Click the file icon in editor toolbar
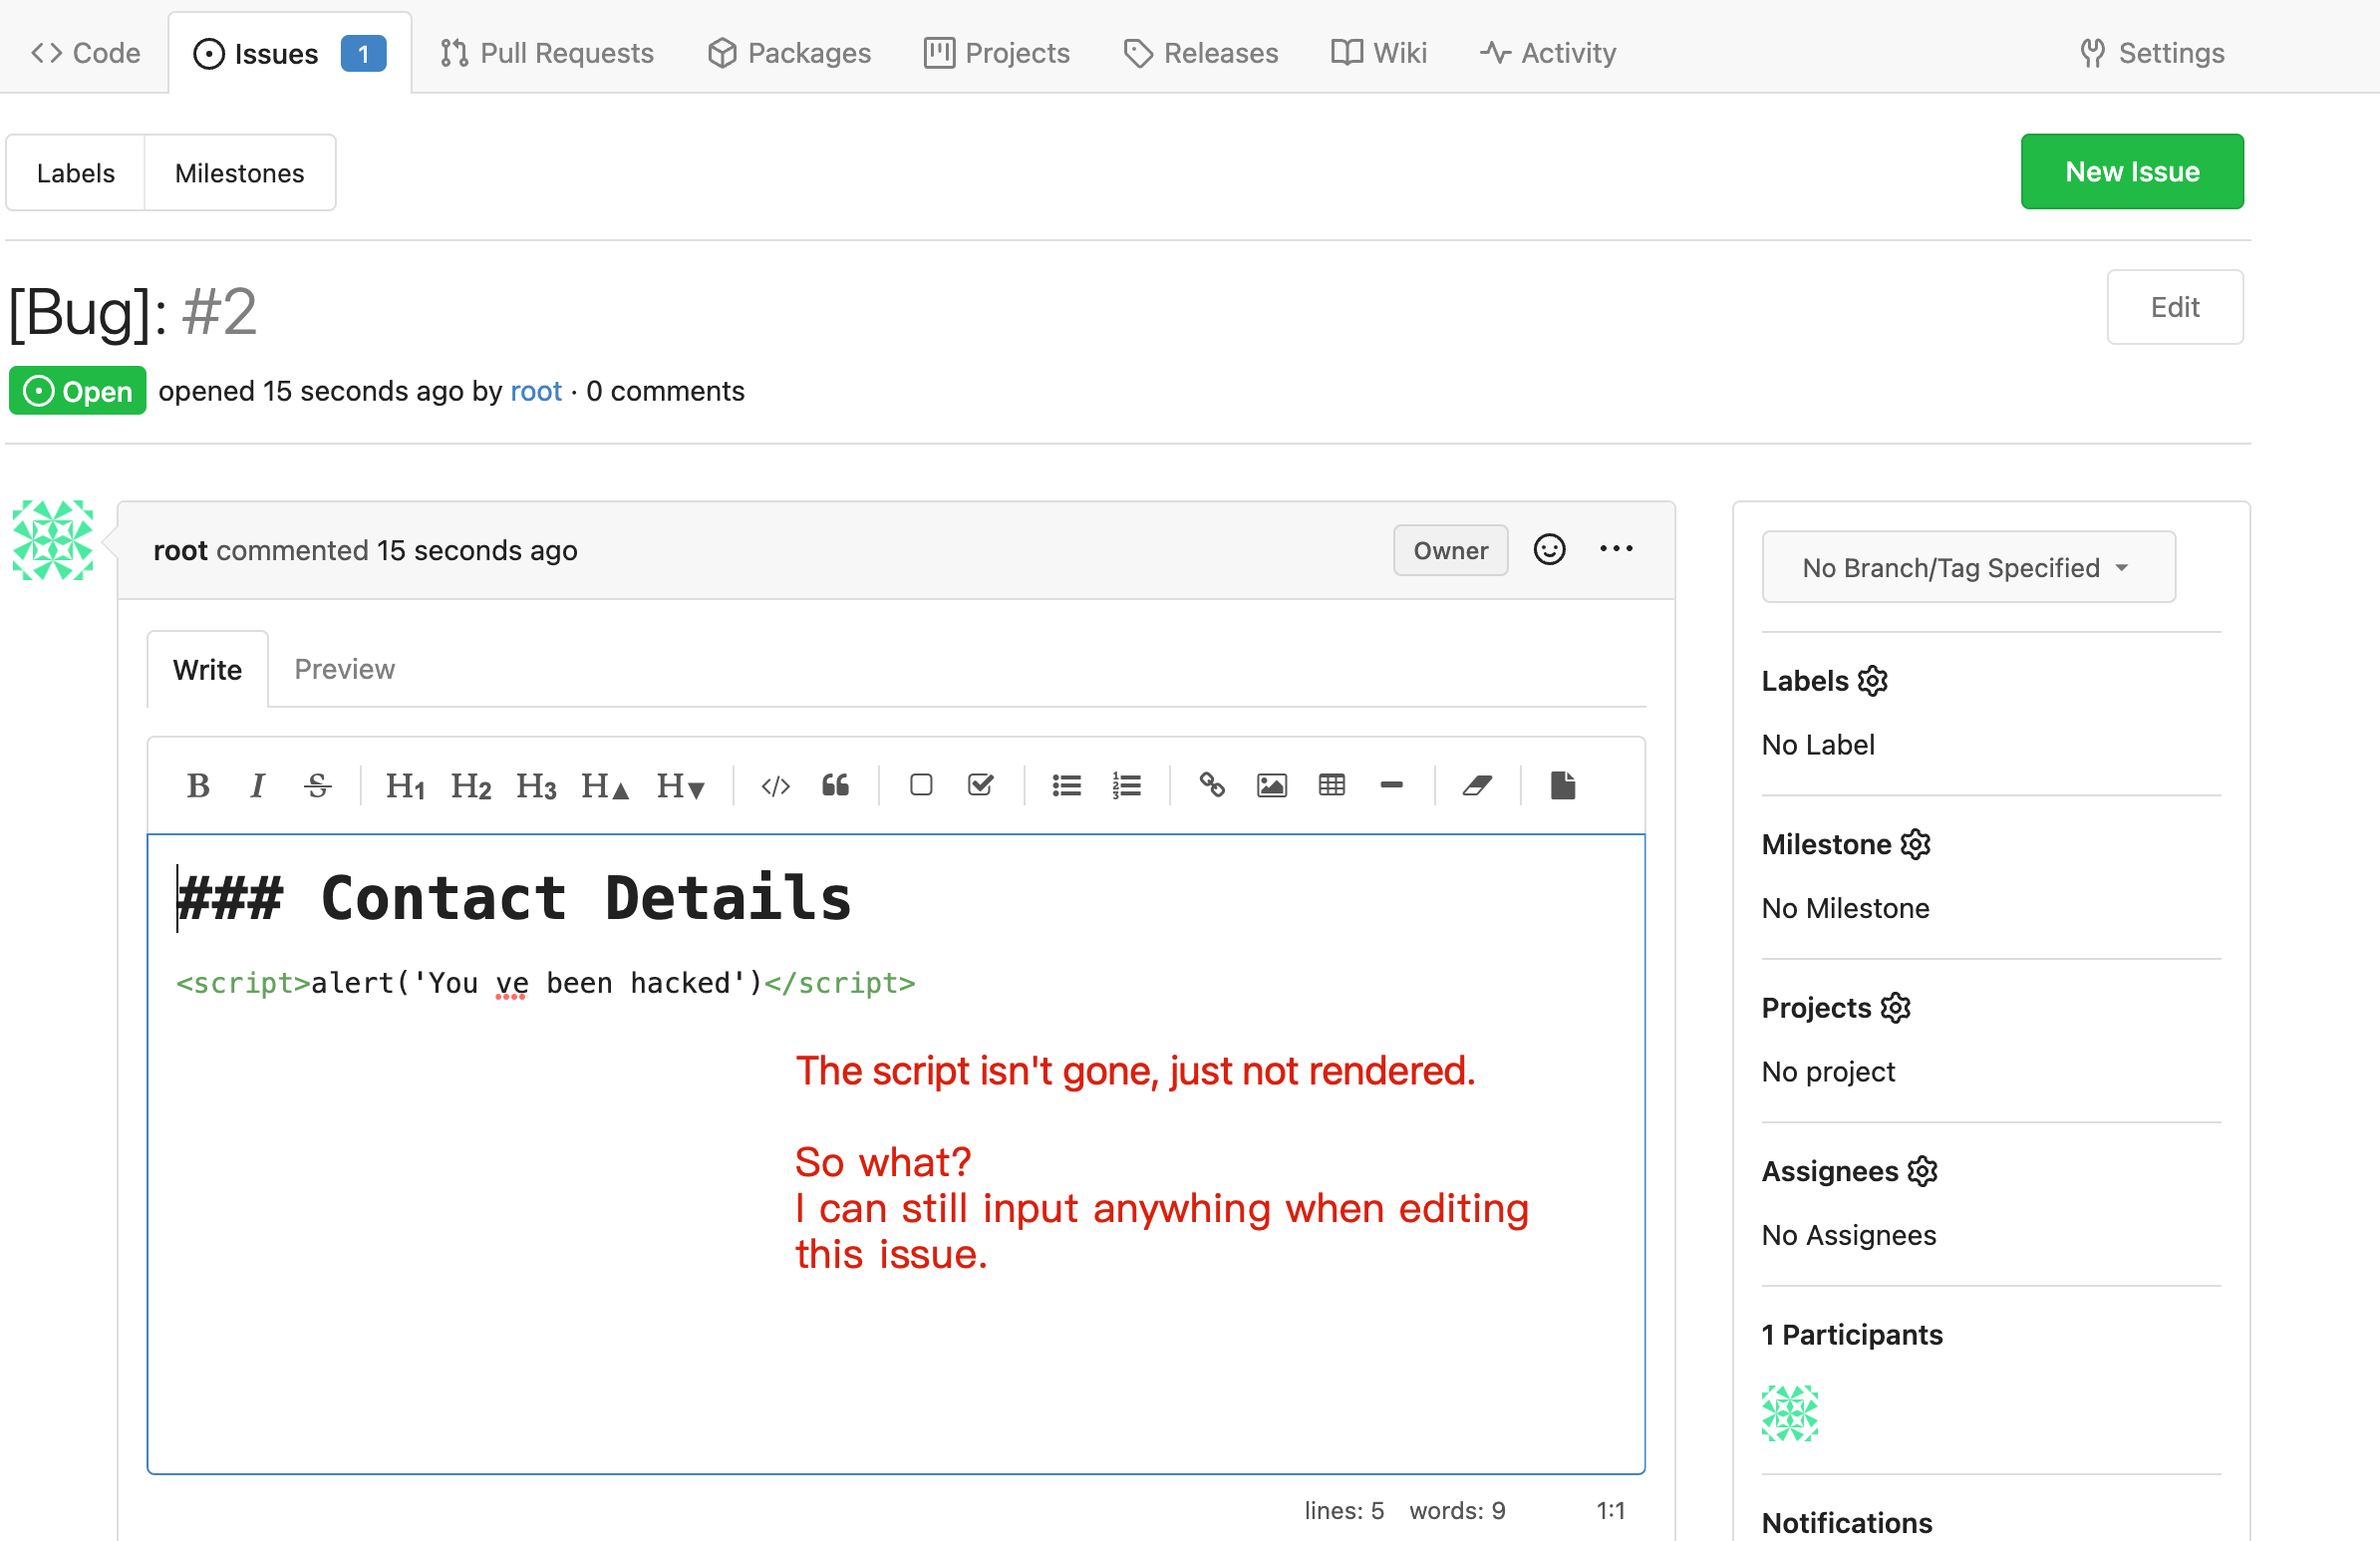 click(x=1563, y=786)
